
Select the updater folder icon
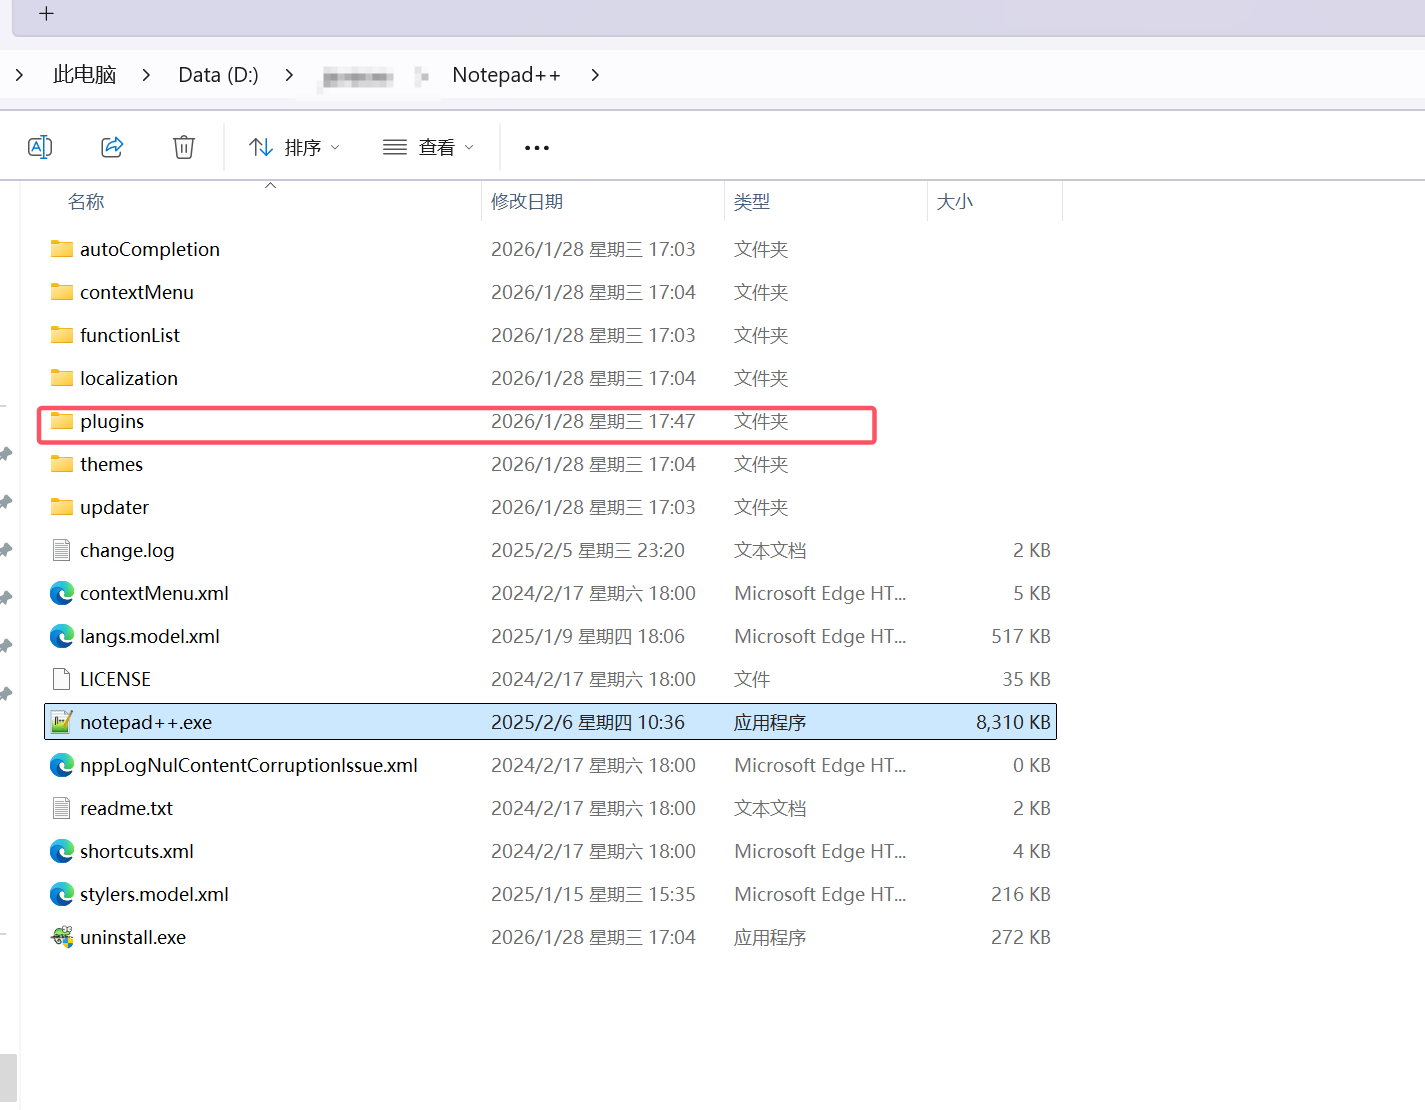click(x=62, y=507)
